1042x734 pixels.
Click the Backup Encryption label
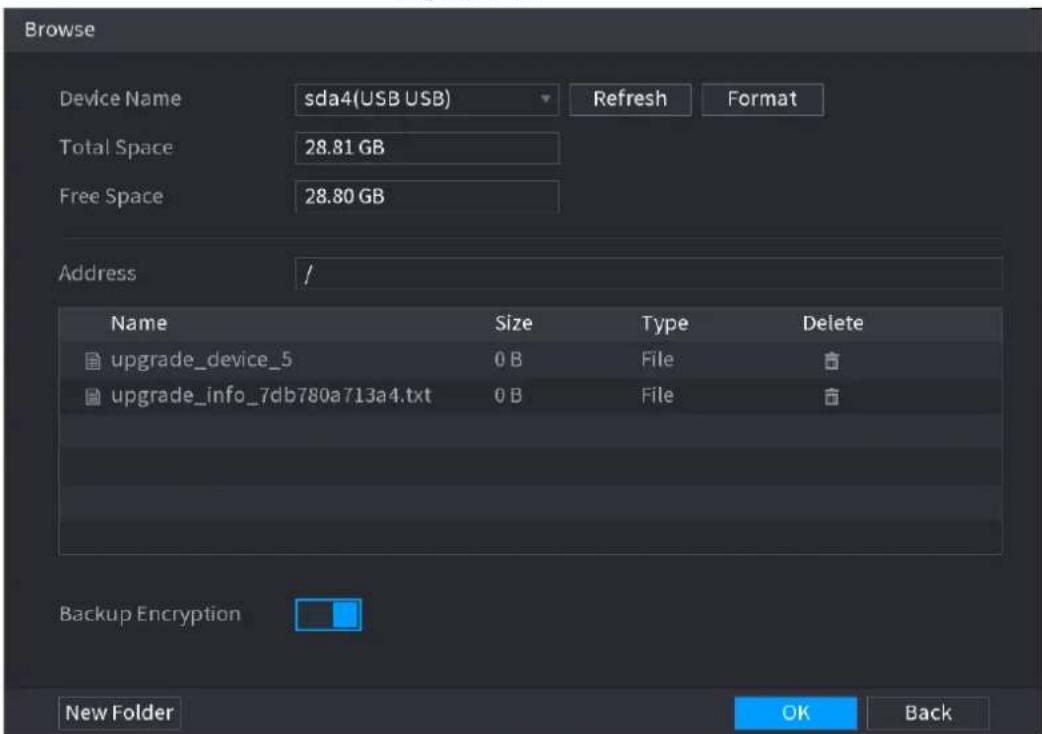[150, 614]
